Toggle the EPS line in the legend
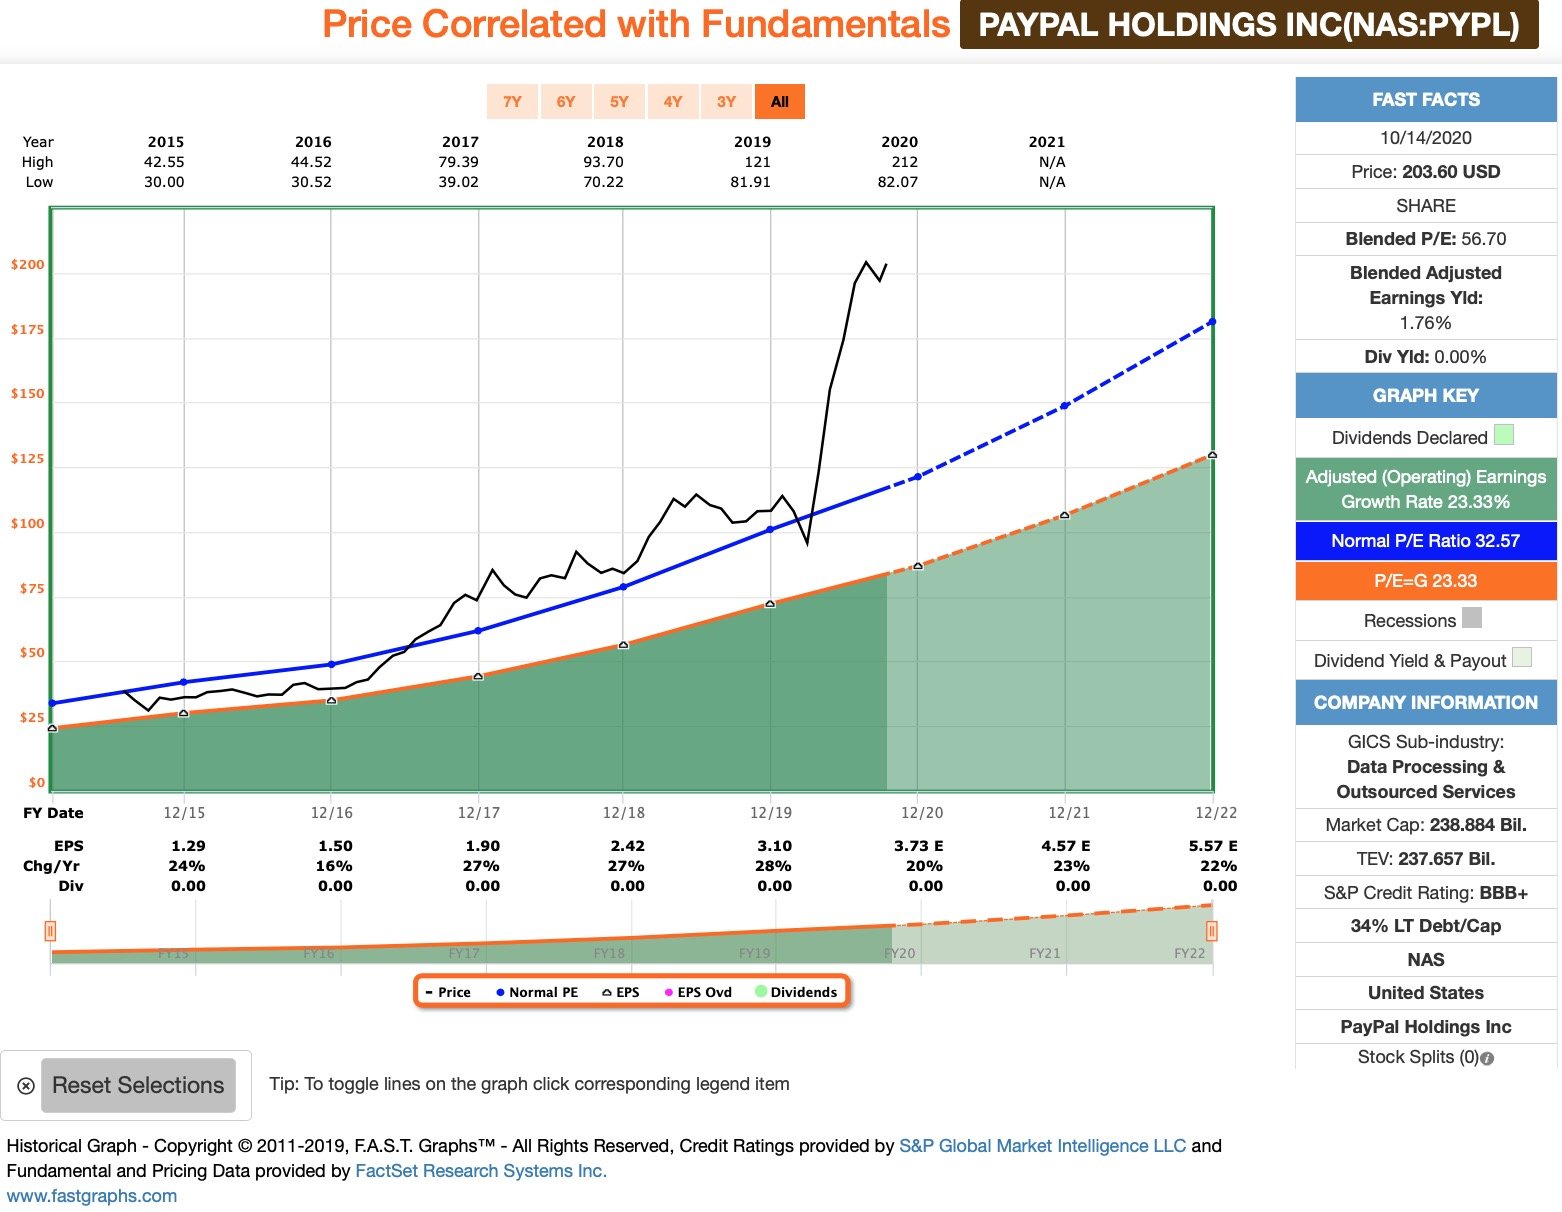Viewport: 1562px width, 1212px height. point(621,992)
